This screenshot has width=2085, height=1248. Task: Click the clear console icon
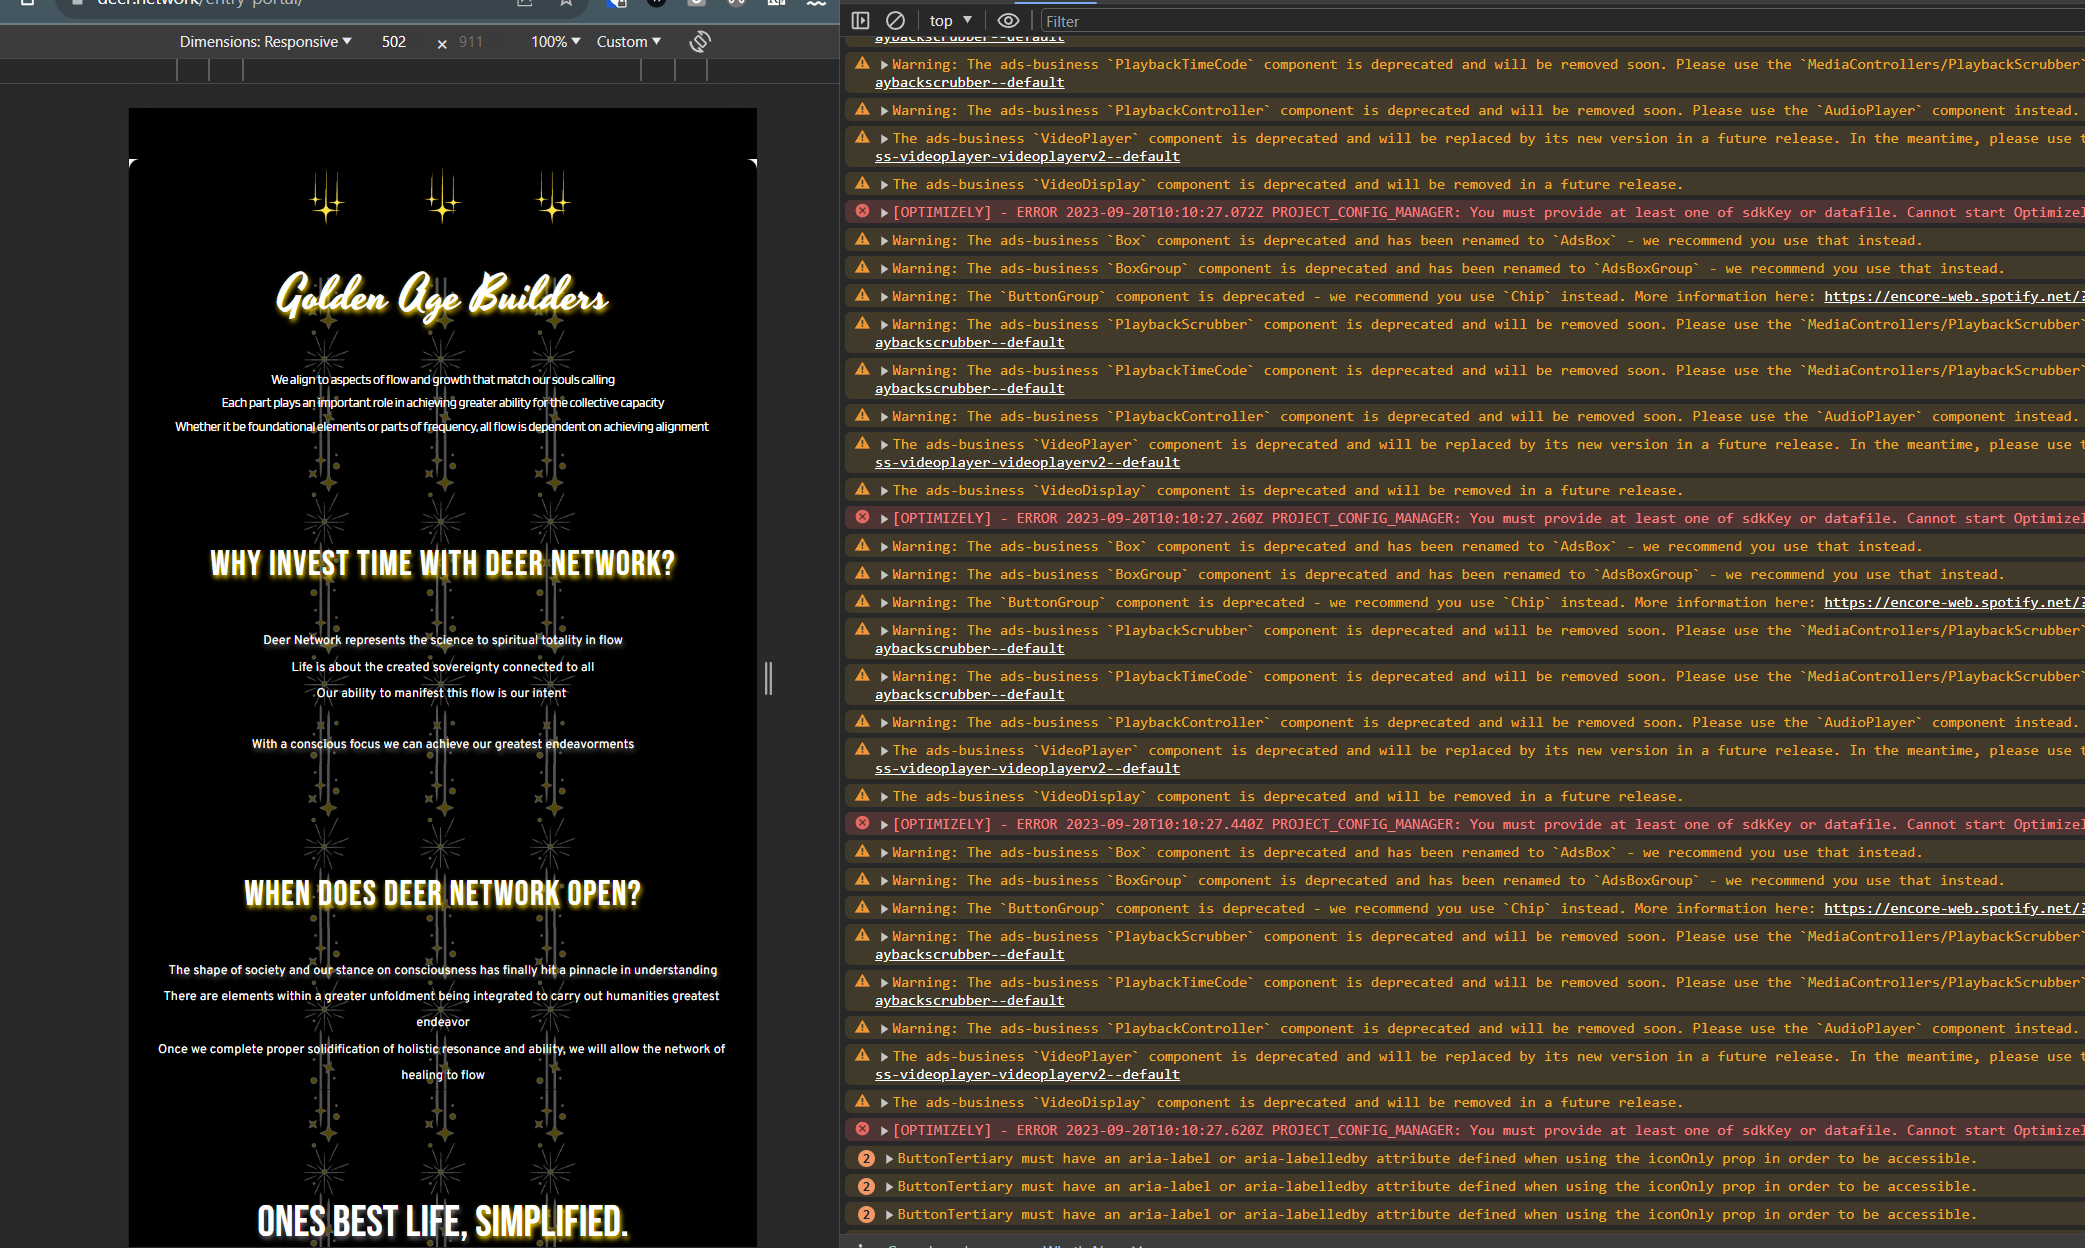pos(896,20)
